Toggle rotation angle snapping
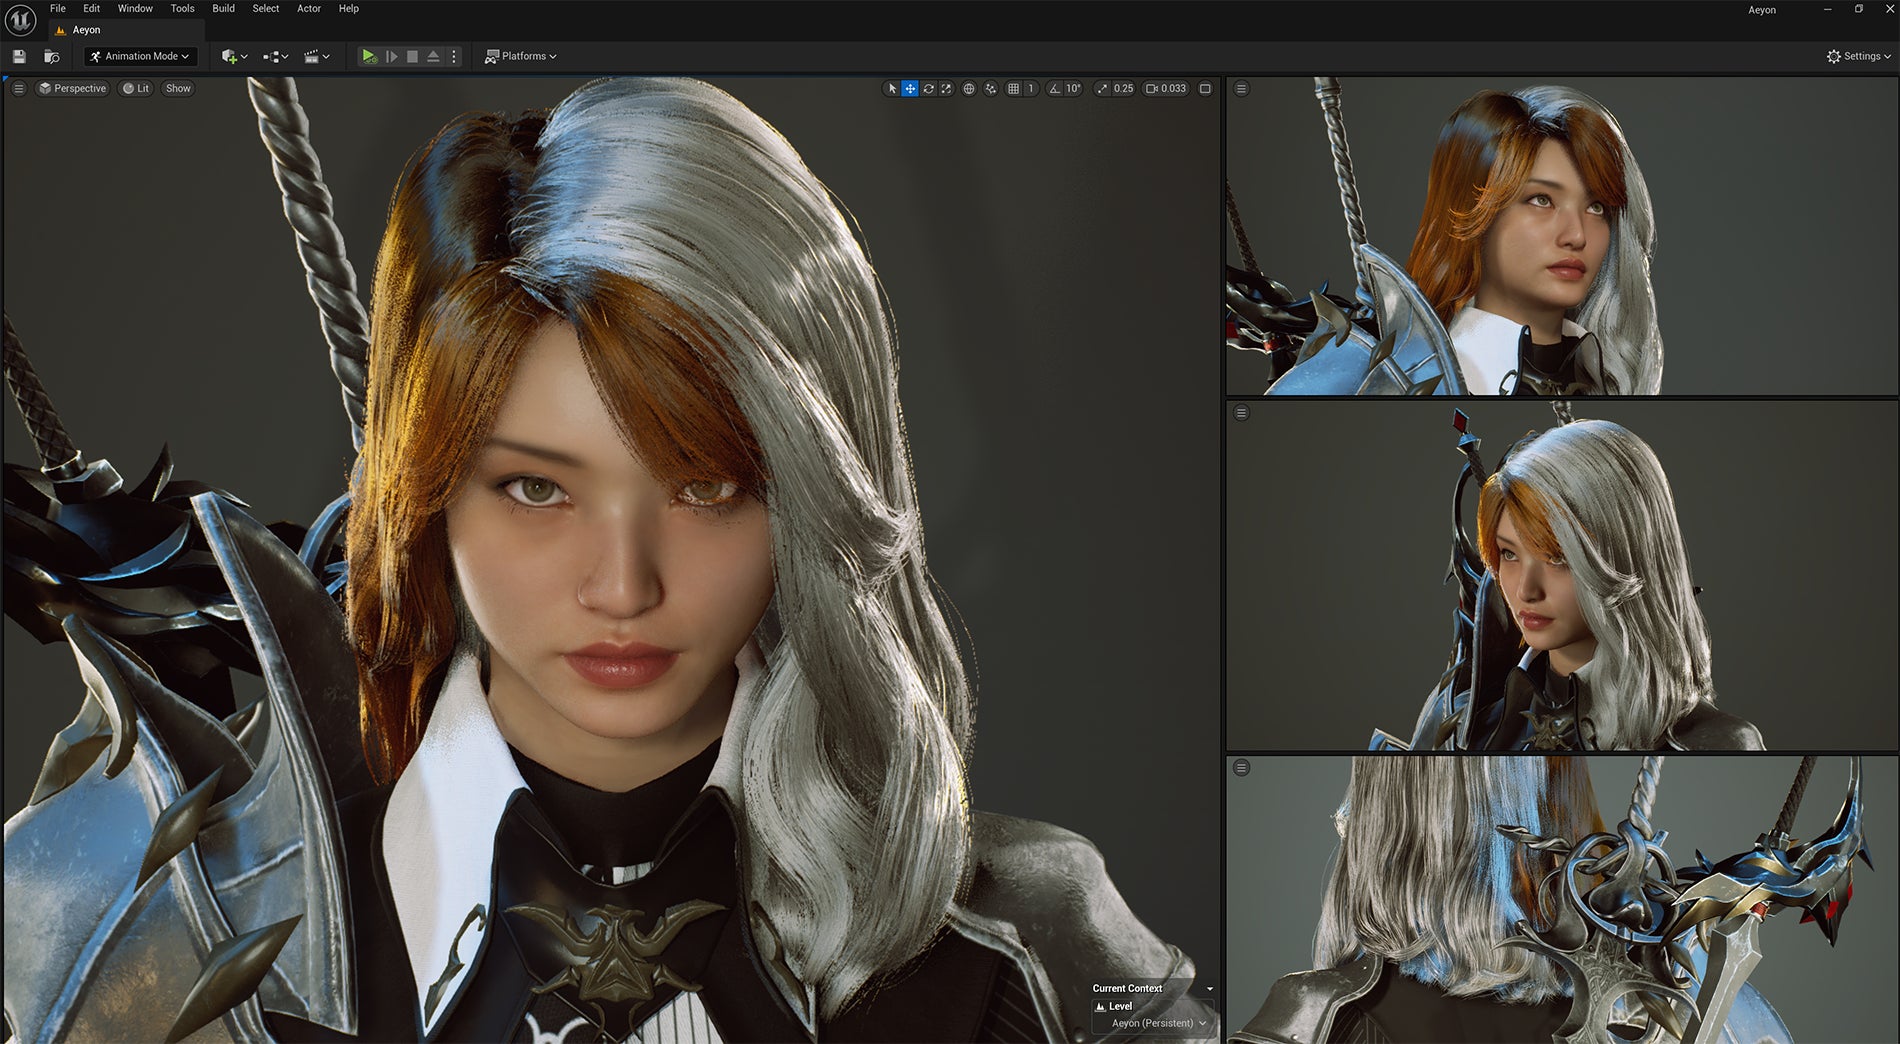 [1054, 89]
